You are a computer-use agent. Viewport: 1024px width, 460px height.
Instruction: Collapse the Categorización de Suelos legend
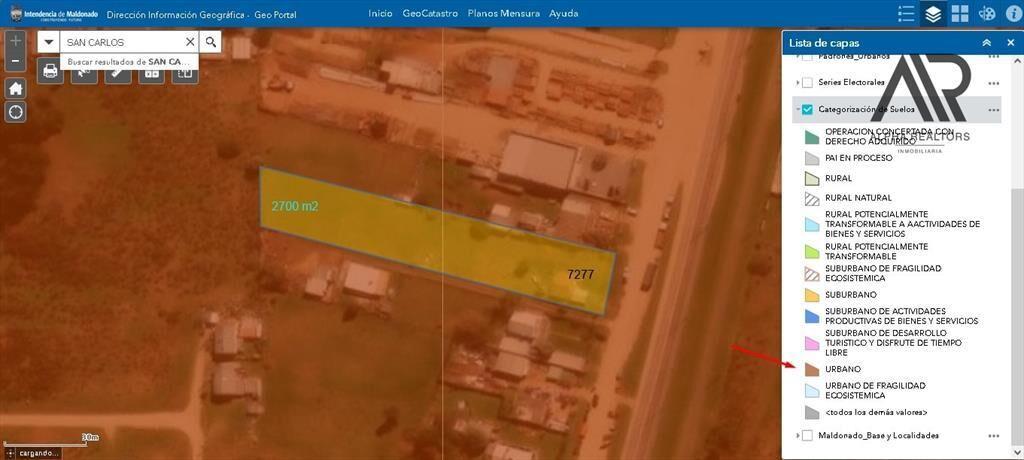(x=797, y=110)
